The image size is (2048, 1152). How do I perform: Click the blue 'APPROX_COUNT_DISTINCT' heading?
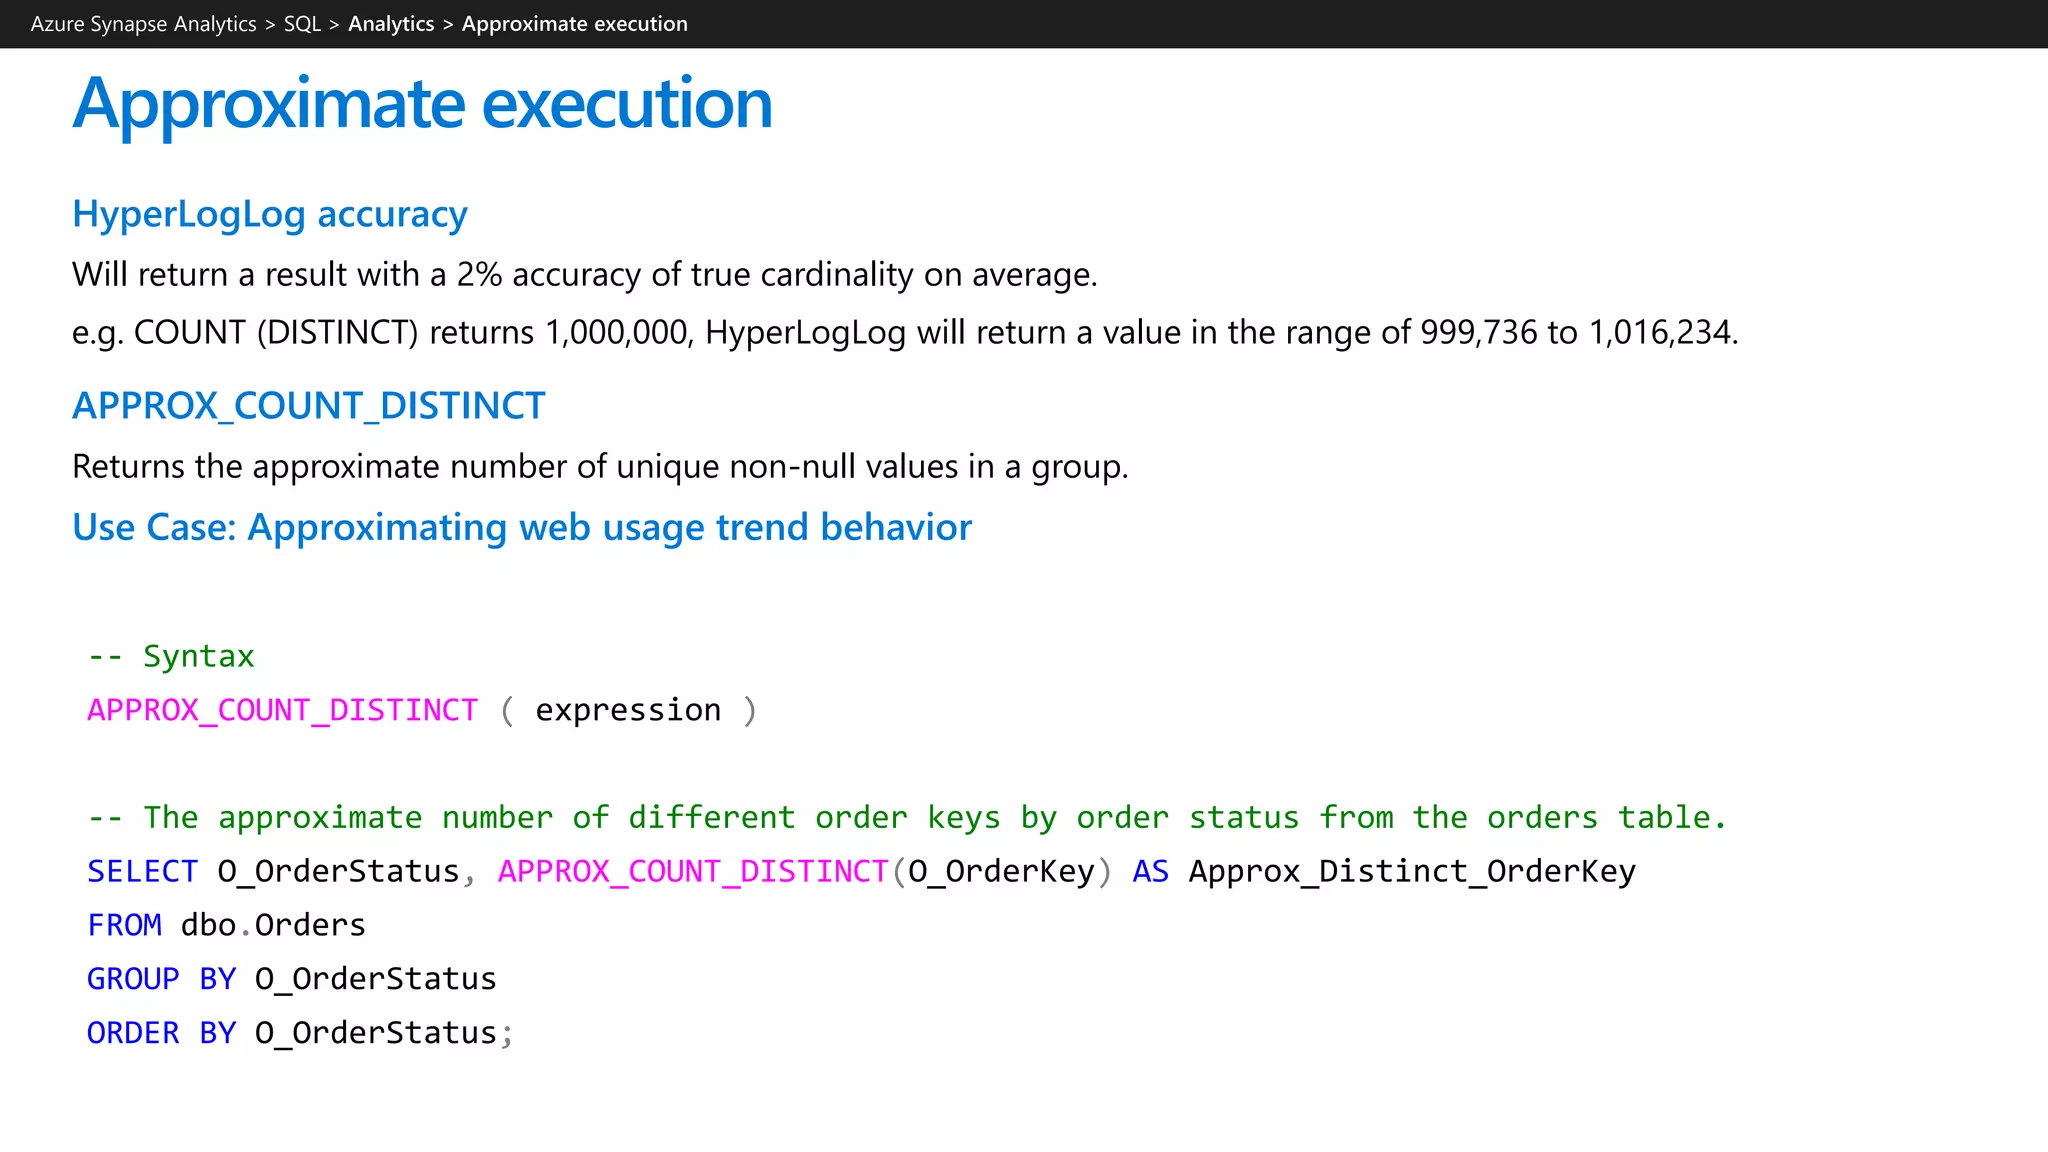tap(309, 406)
